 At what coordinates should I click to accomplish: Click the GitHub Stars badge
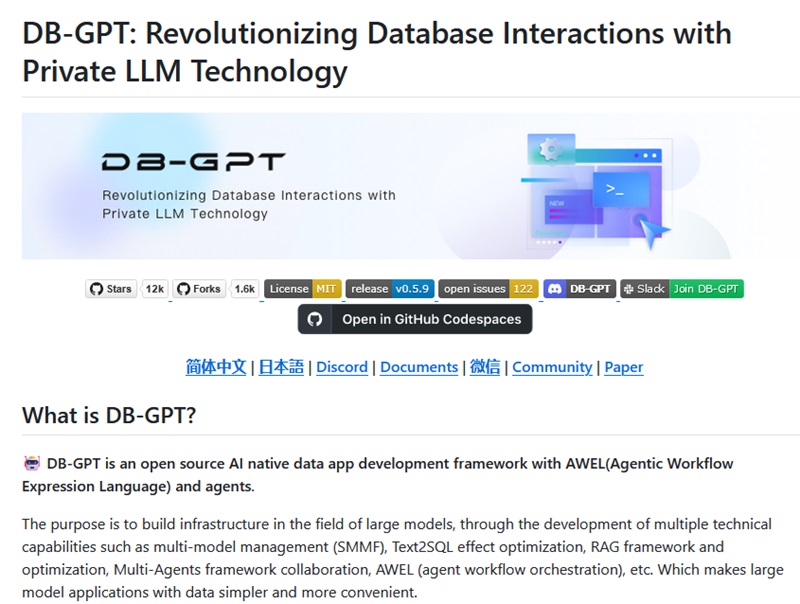pyautogui.click(x=111, y=289)
